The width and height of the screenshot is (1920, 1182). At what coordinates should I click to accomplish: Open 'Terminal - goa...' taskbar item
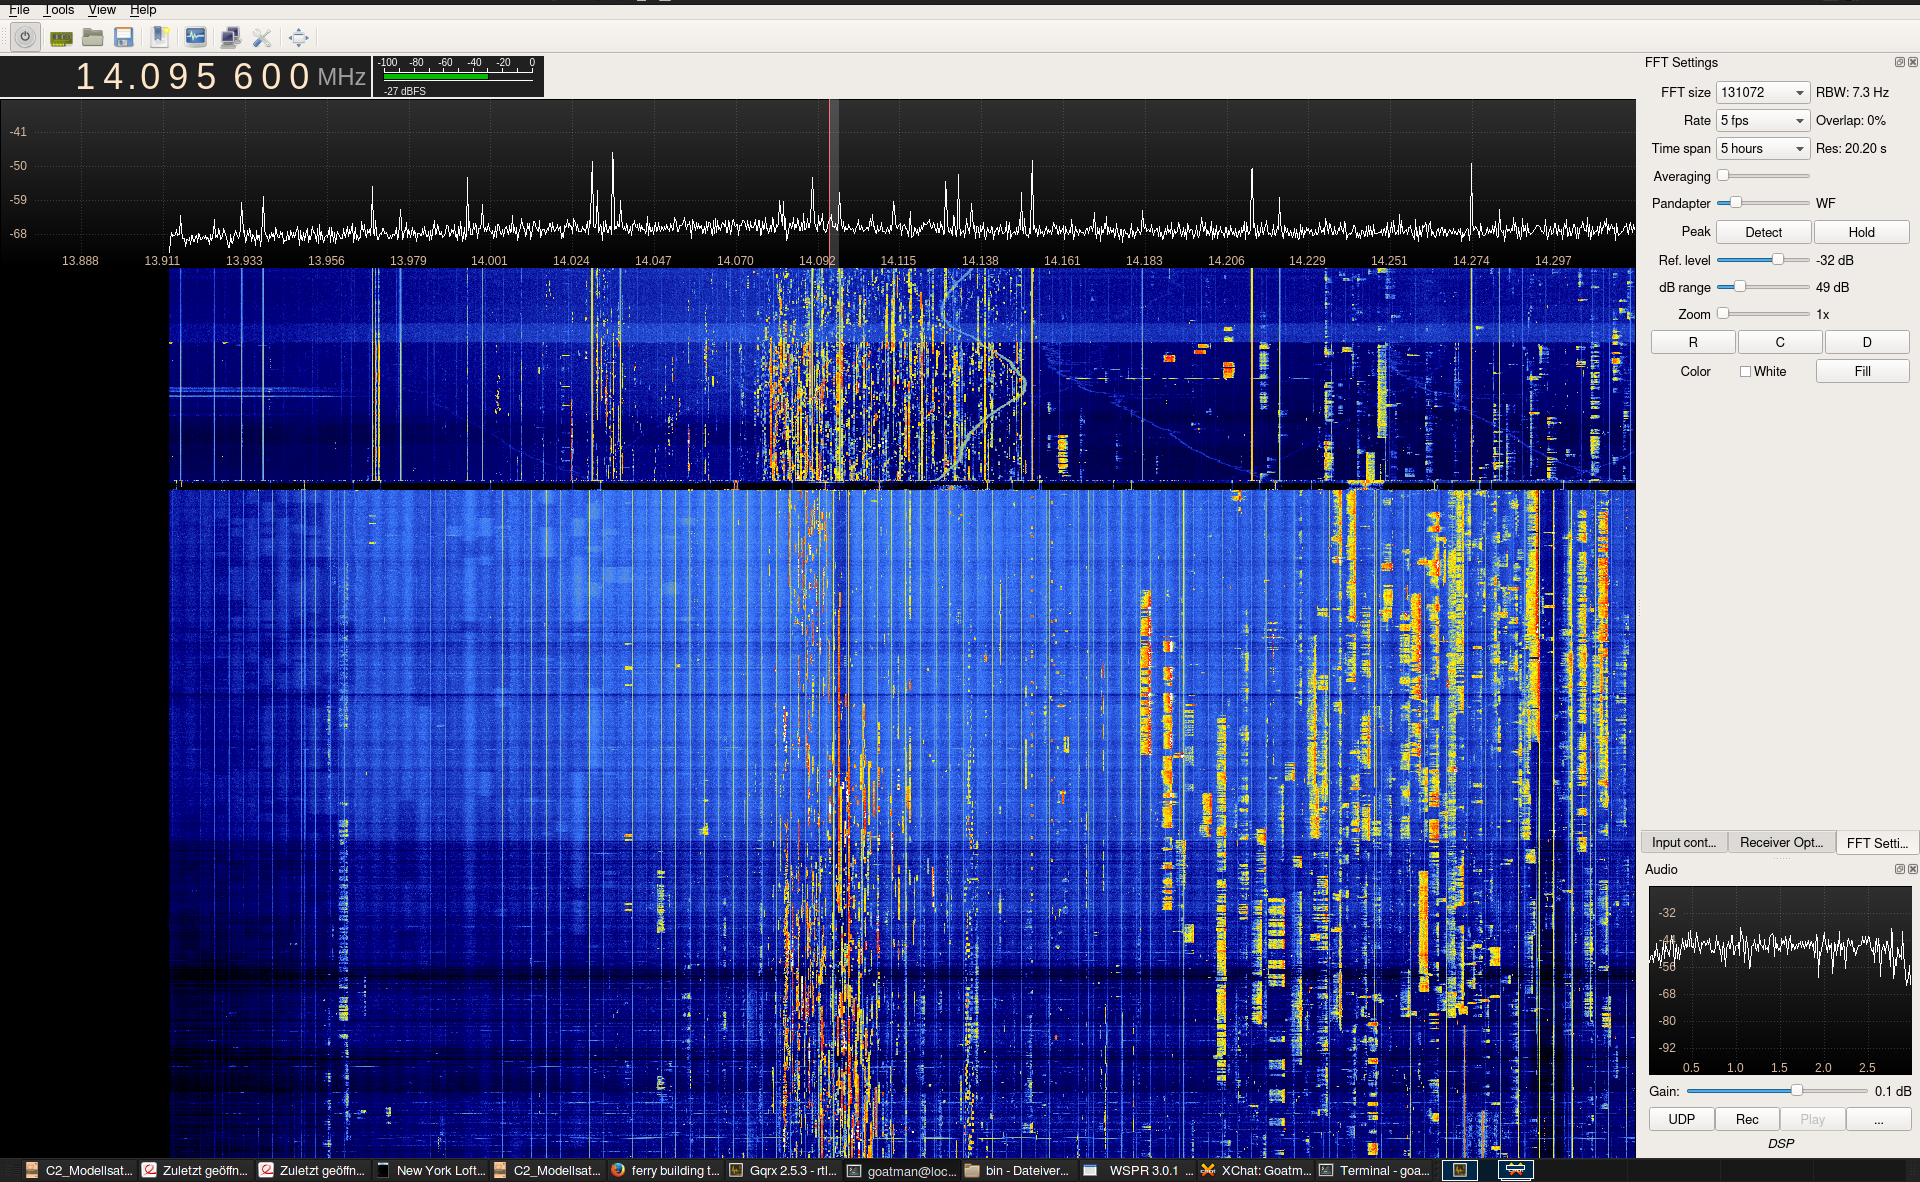pyautogui.click(x=1373, y=1170)
